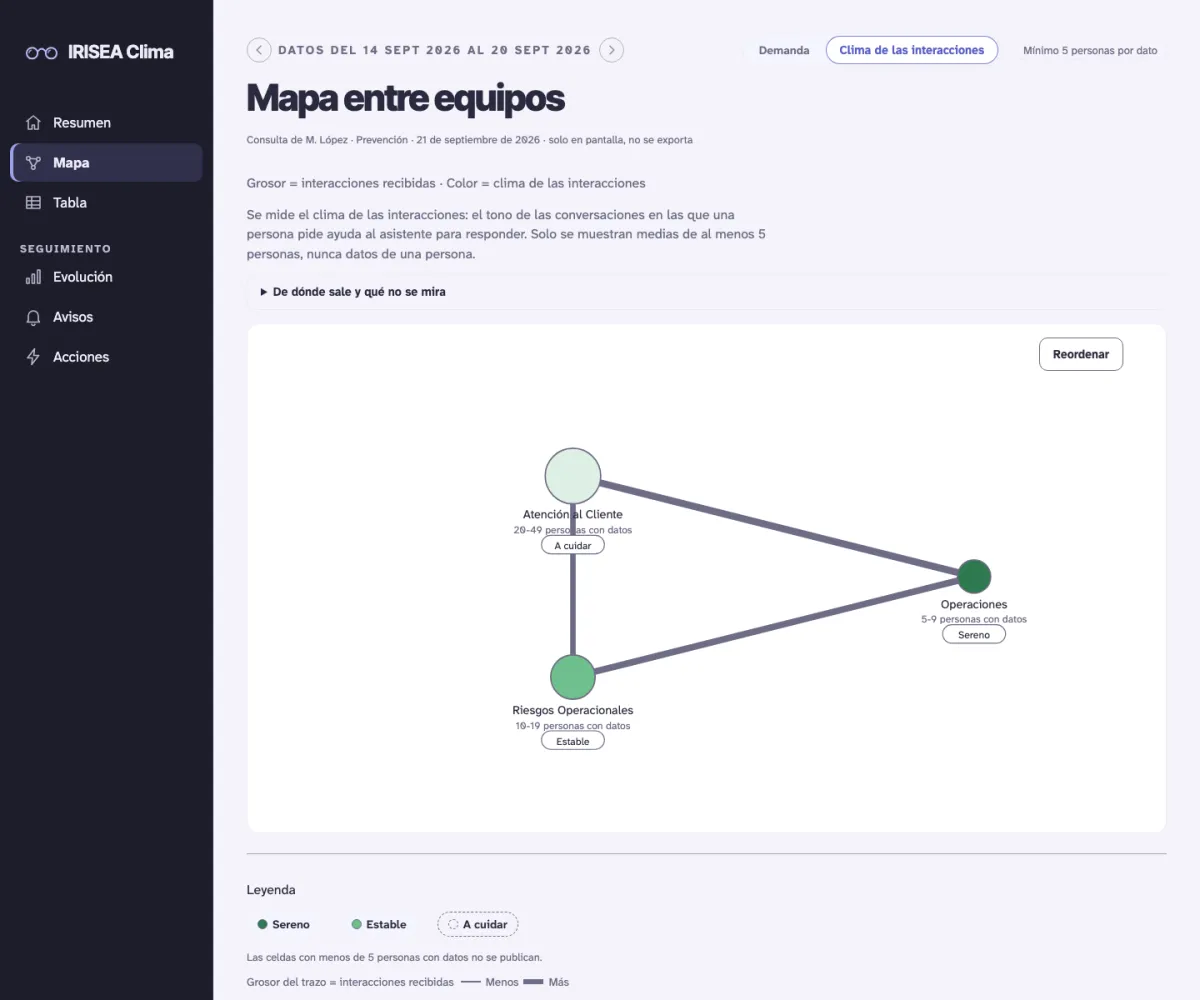Click the date range 'Datos del 14 sept 2026' label

pos(434,50)
